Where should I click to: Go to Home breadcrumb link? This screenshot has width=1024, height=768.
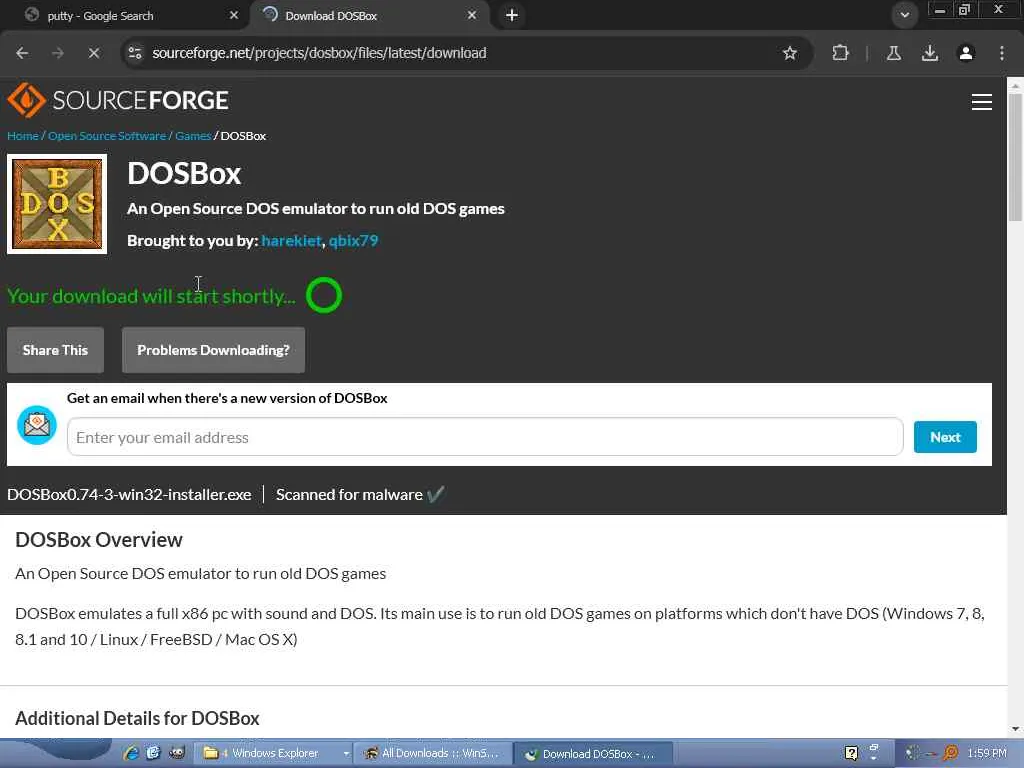click(23, 136)
